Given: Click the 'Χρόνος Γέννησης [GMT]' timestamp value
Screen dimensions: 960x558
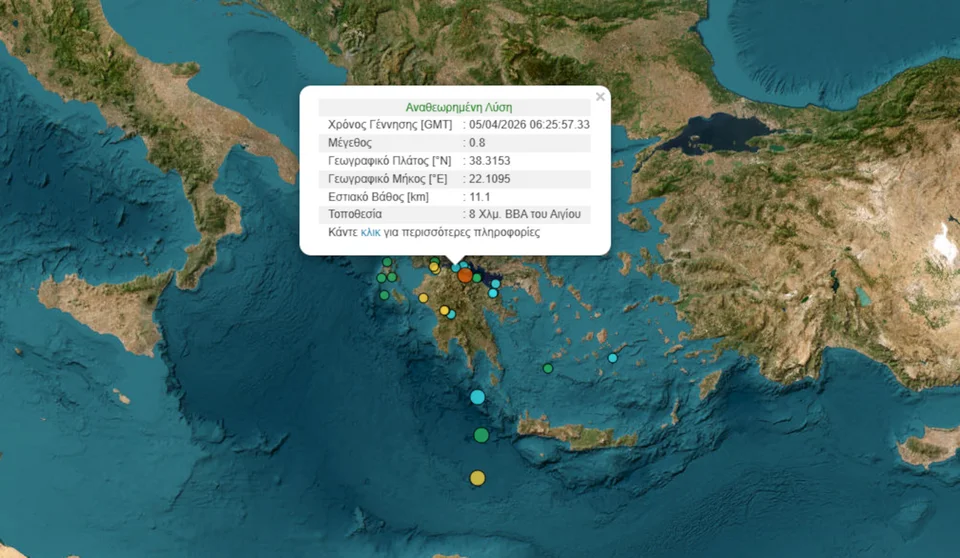Looking at the screenshot, I should click(529, 124).
